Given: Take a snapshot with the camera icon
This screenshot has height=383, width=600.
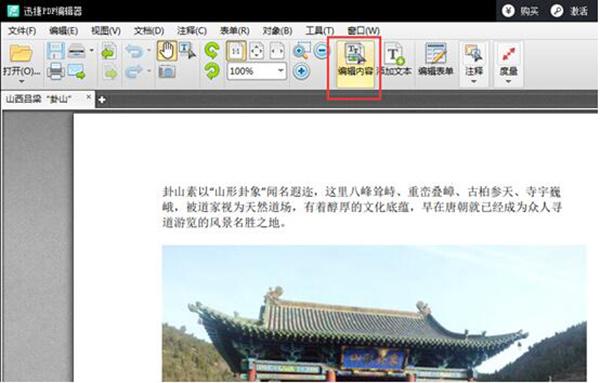Looking at the screenshot, I should point(167,72).
